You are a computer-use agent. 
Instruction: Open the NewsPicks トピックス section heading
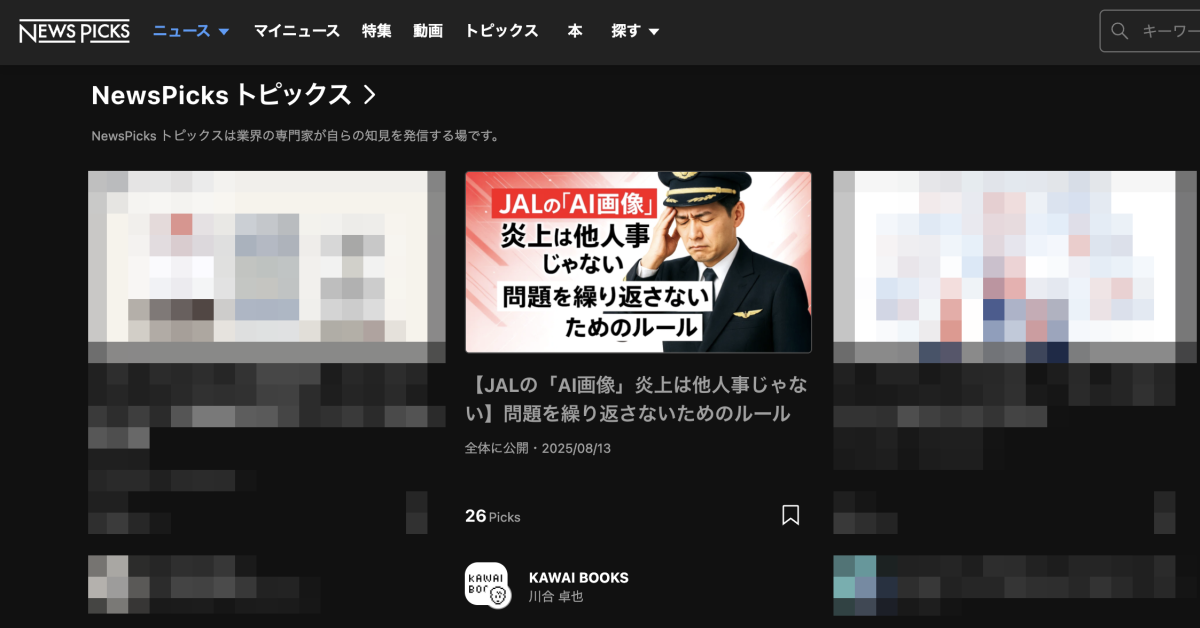(x=221, y=95)
